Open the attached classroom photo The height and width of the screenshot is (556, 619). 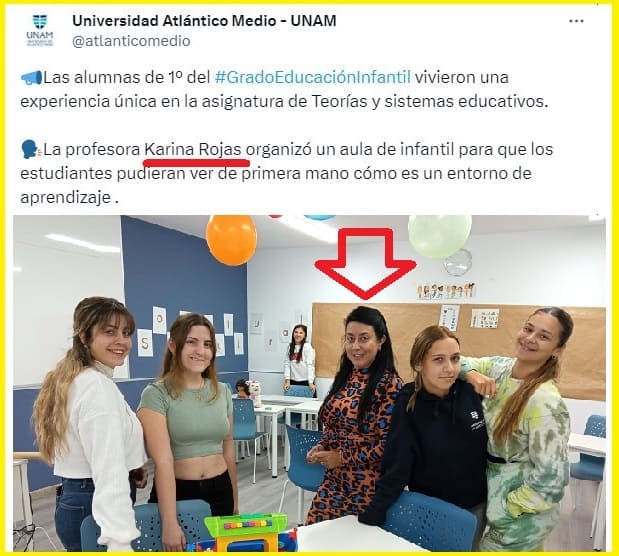click(309, 383)
